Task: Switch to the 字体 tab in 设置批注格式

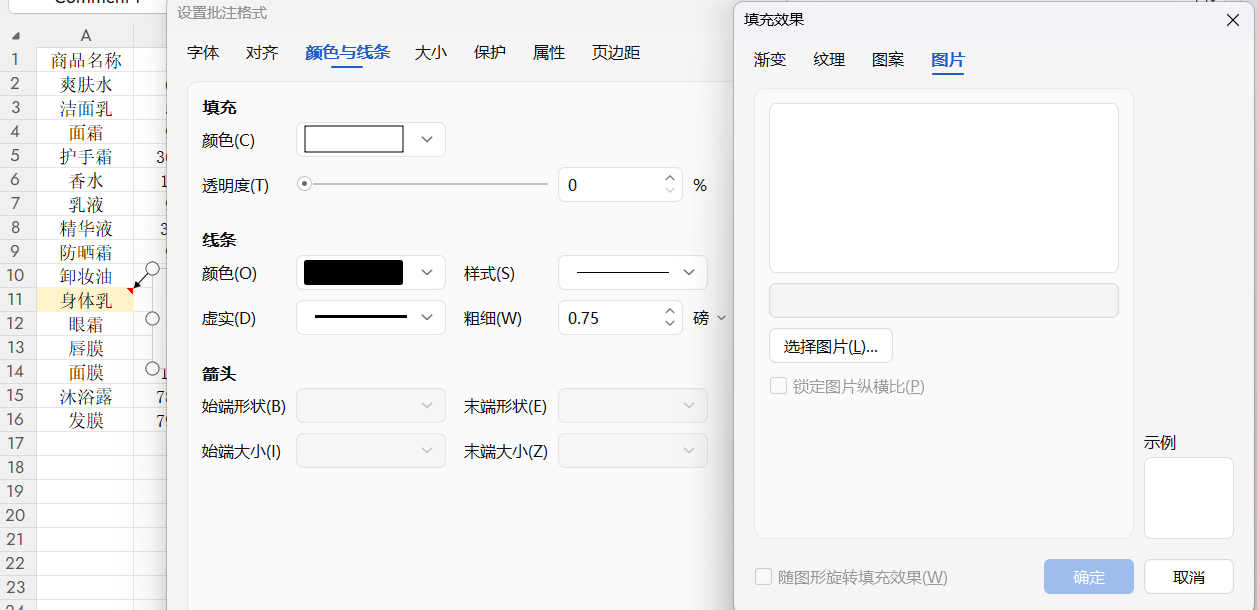Action: pos(203,52)
